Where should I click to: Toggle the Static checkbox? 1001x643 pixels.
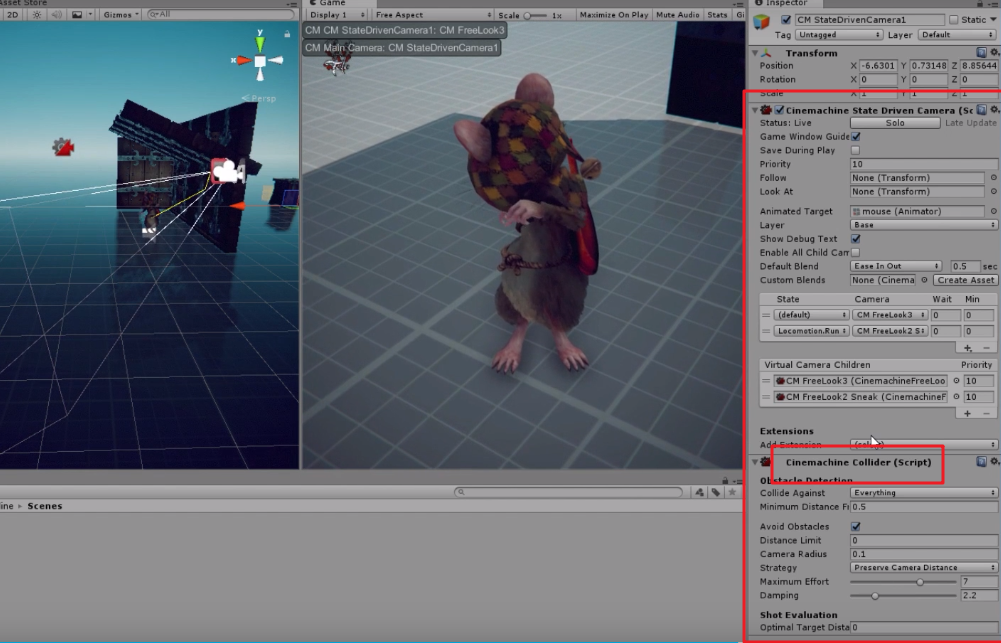click(x=953, y=20)
